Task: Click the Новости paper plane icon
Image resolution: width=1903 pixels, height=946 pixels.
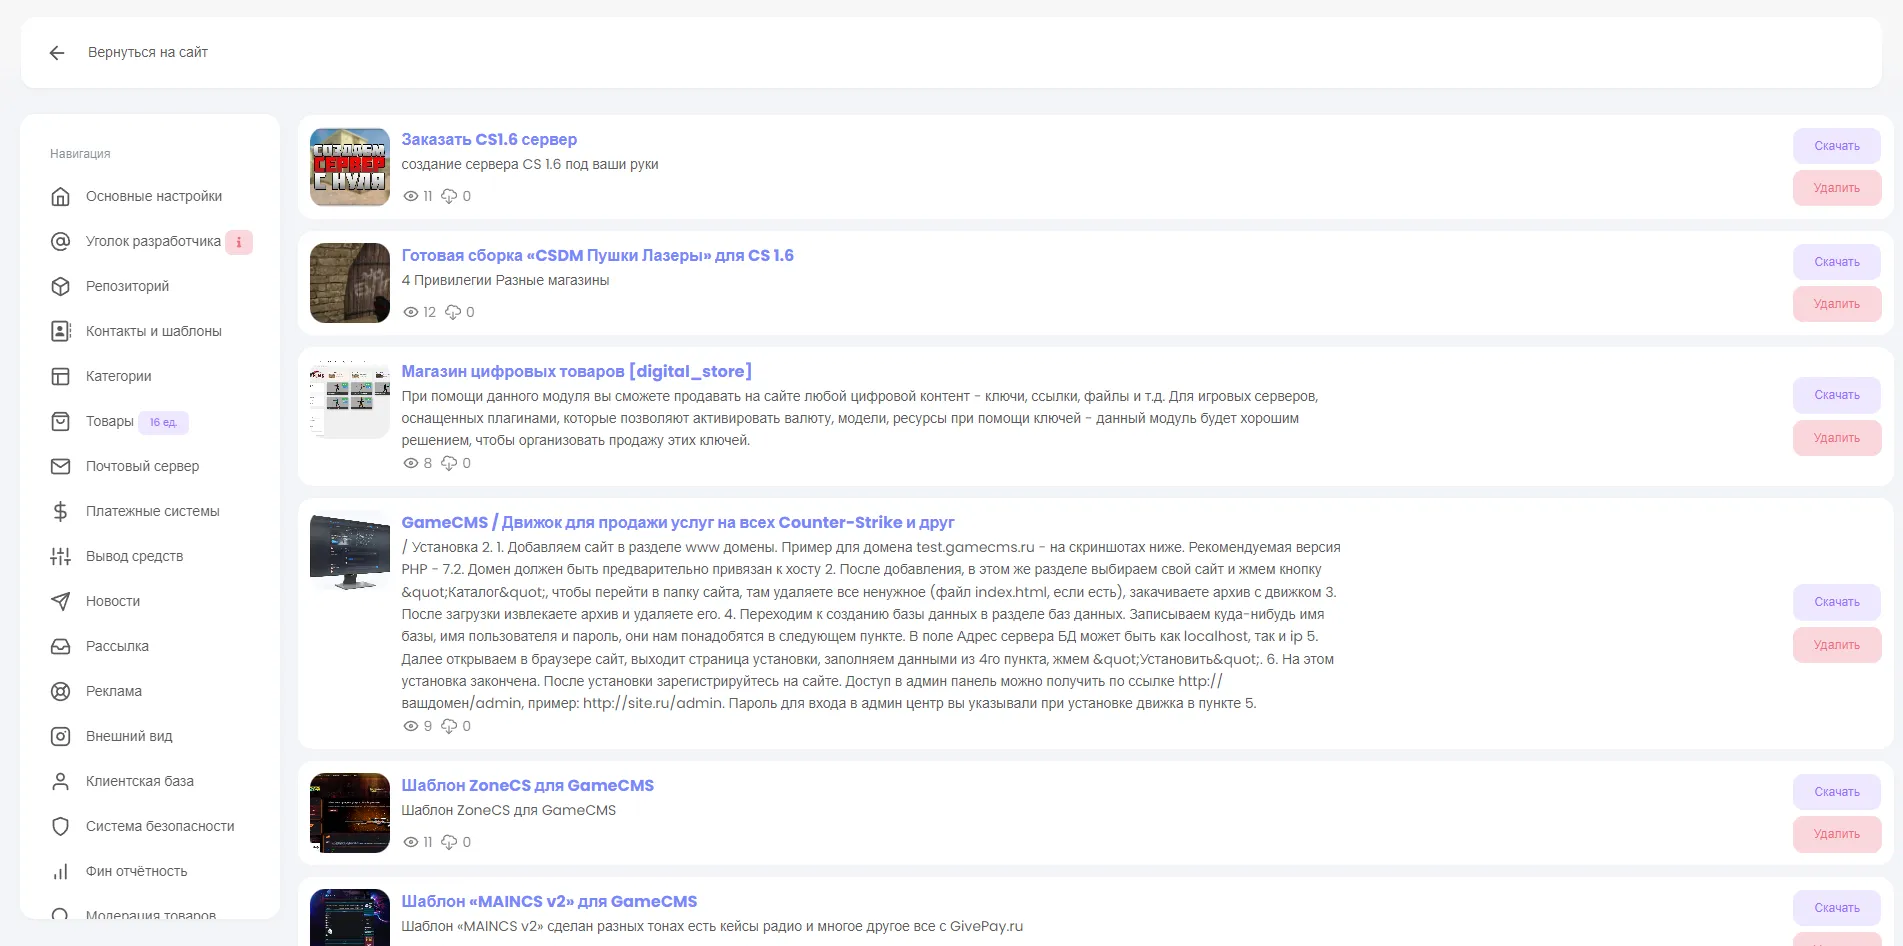Action: coord(61,602)
